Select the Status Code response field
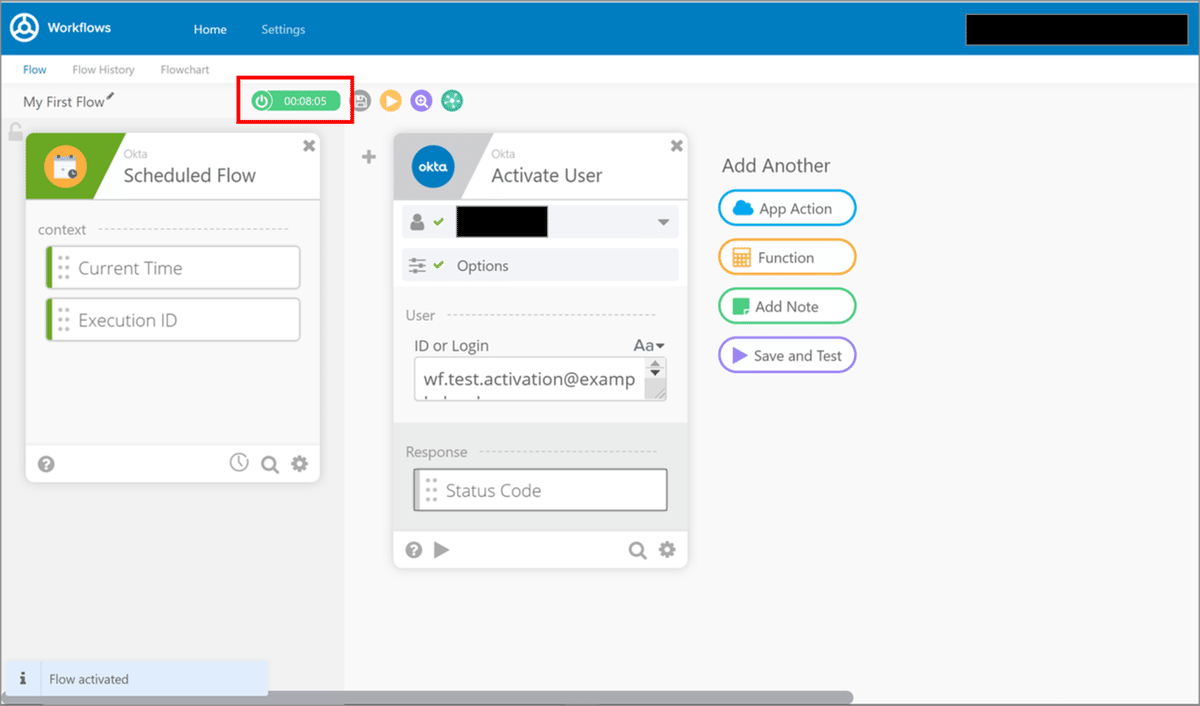 click(x=540, y=490)
